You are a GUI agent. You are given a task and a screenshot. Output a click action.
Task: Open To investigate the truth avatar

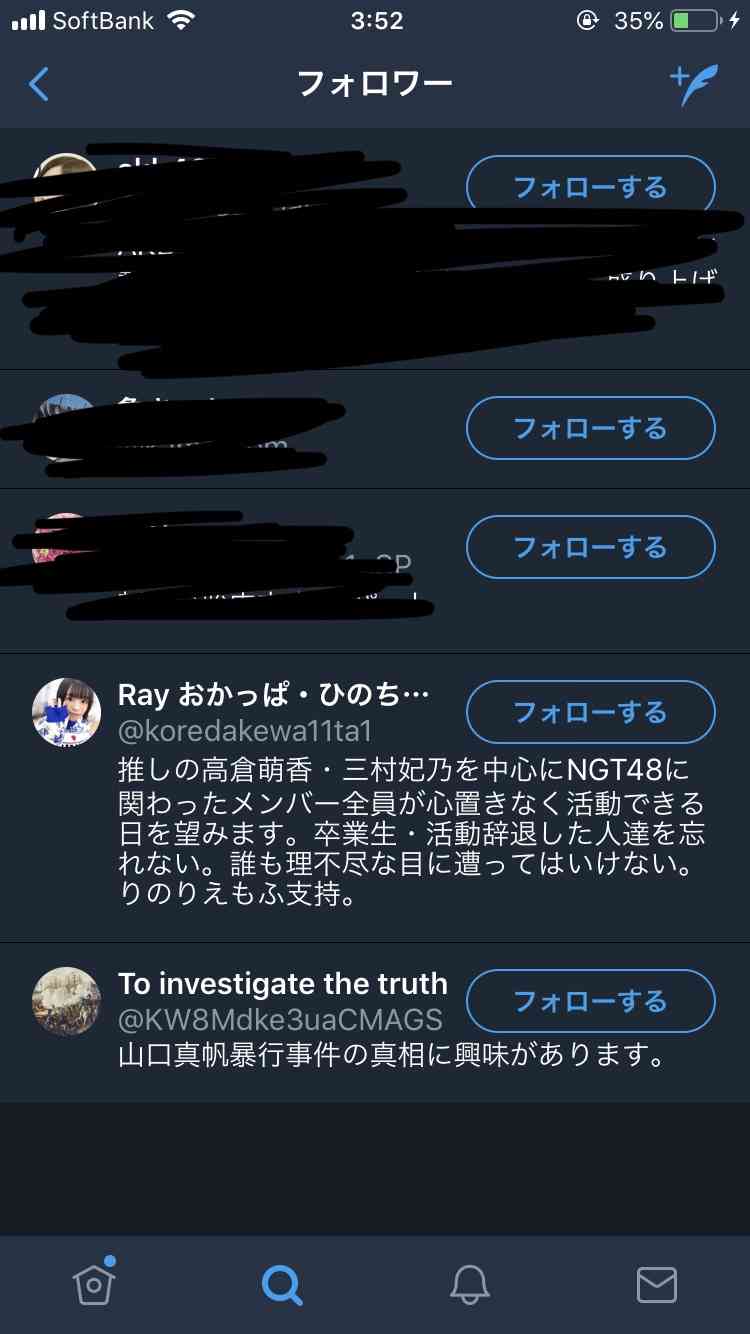tap(67, 1000)
